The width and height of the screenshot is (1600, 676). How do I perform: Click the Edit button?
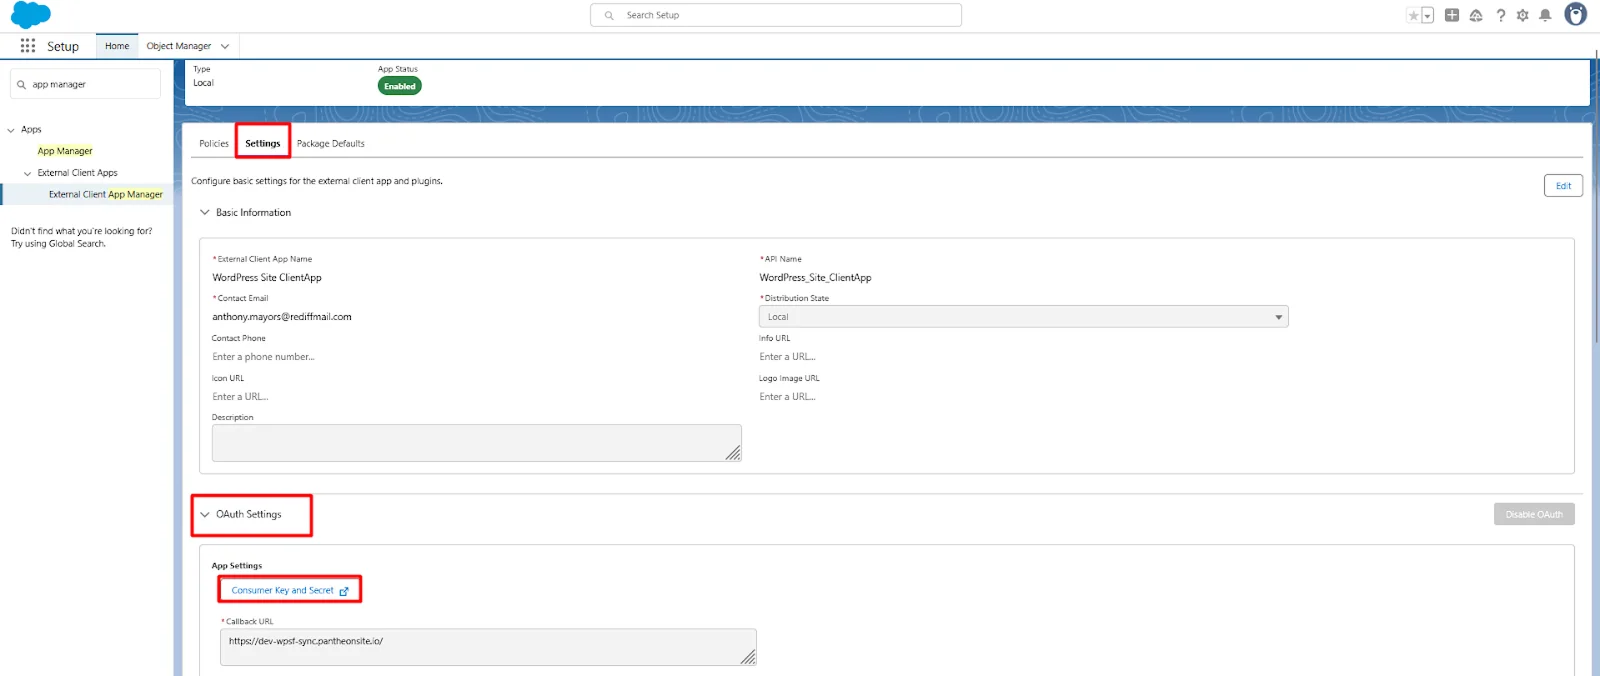[1563, 185]
